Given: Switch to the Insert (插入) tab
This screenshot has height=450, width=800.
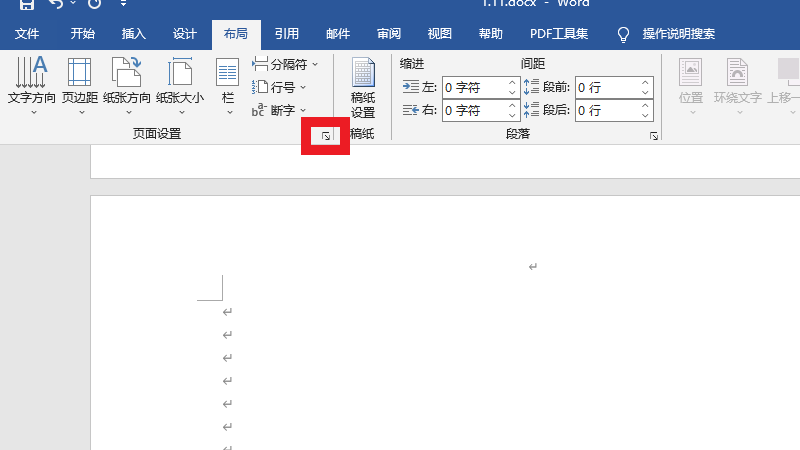Looking at the screenshot, I should (133, 34).
